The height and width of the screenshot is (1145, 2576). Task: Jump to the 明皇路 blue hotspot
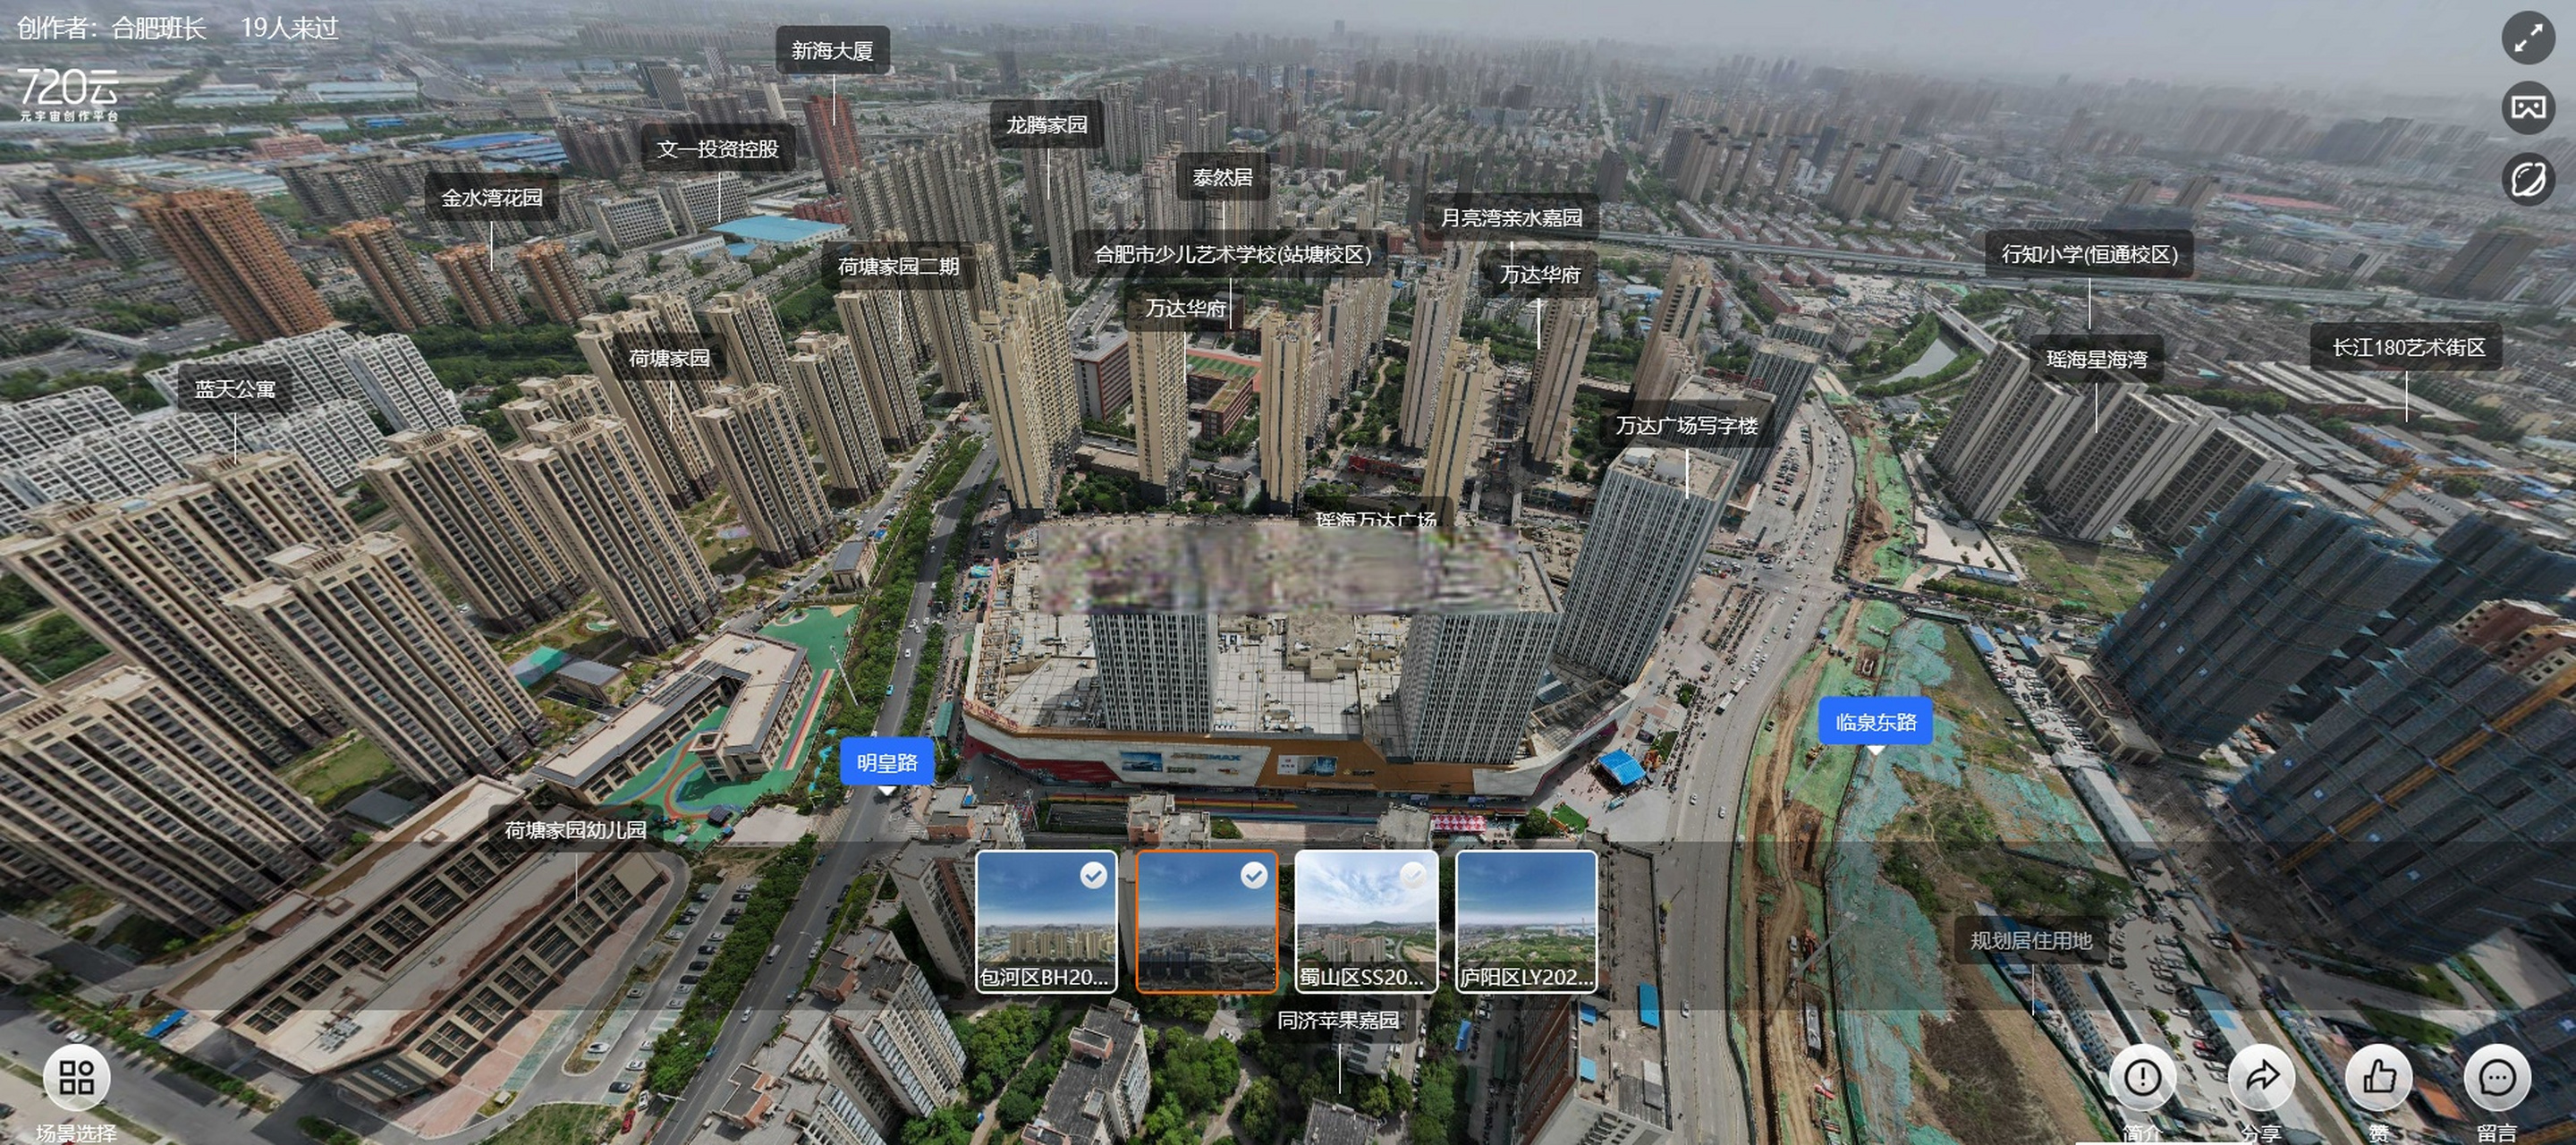886,763
